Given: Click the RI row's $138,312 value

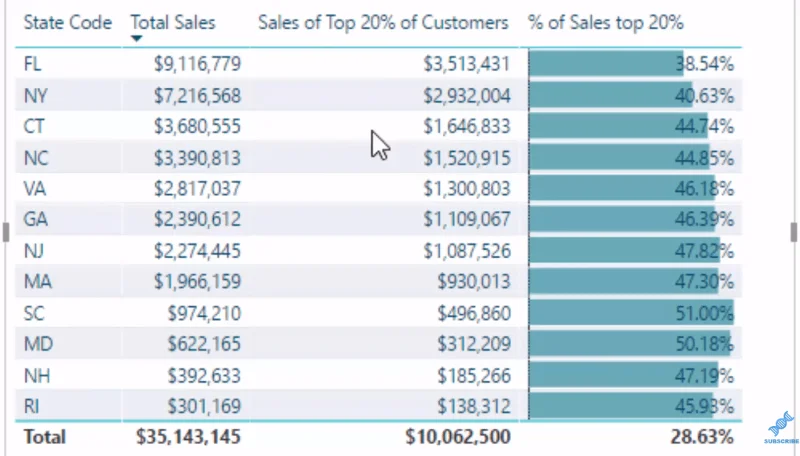Looking at the screenshot, I should tap(473, 406).
